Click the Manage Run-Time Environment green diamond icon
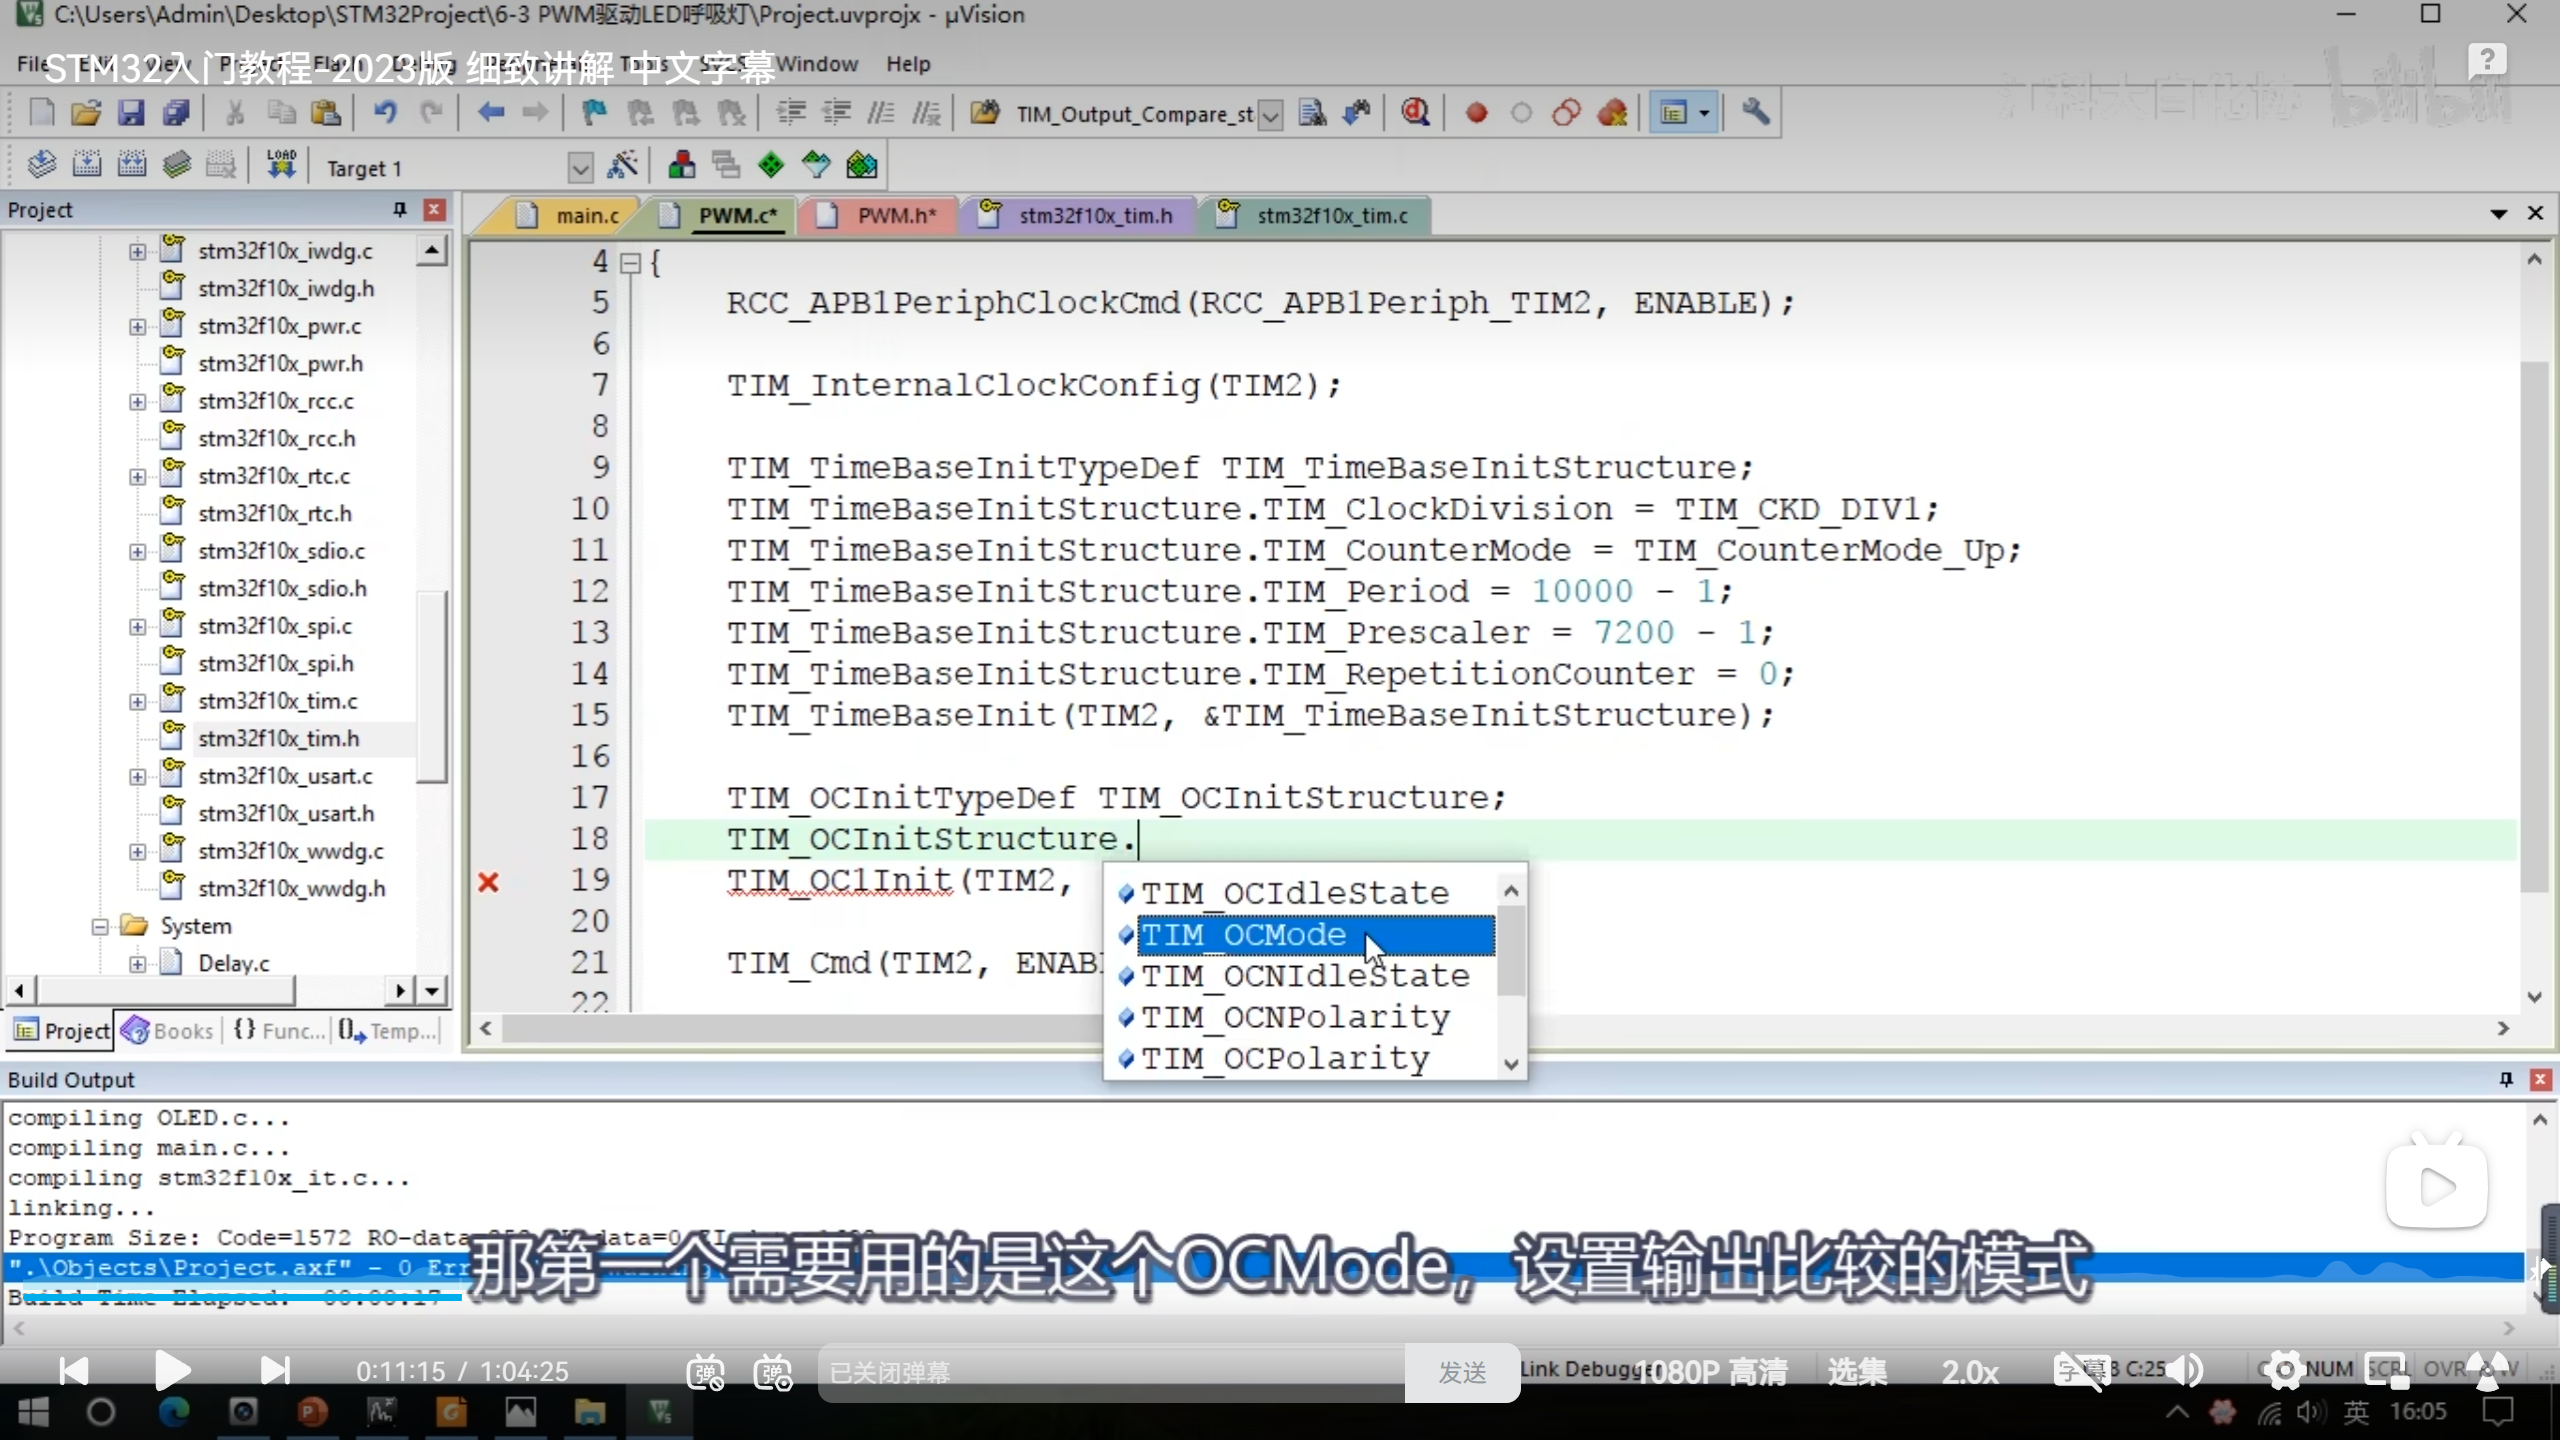The image size is (2560, 1440). click(771, 166)
